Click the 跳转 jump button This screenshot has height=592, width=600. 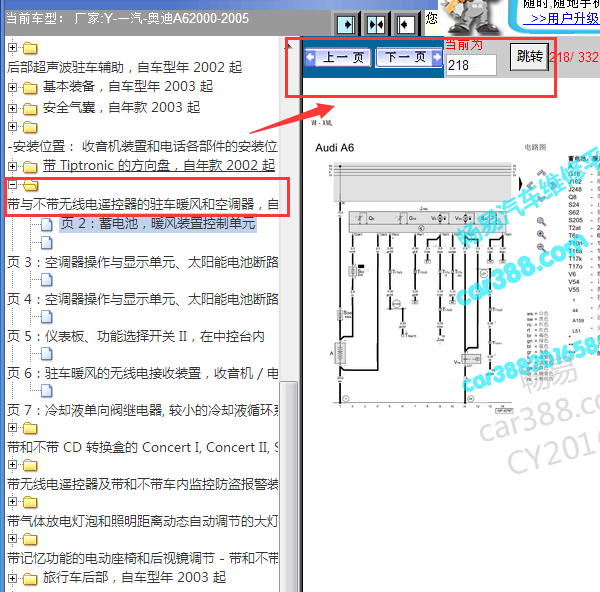(530, 57)
